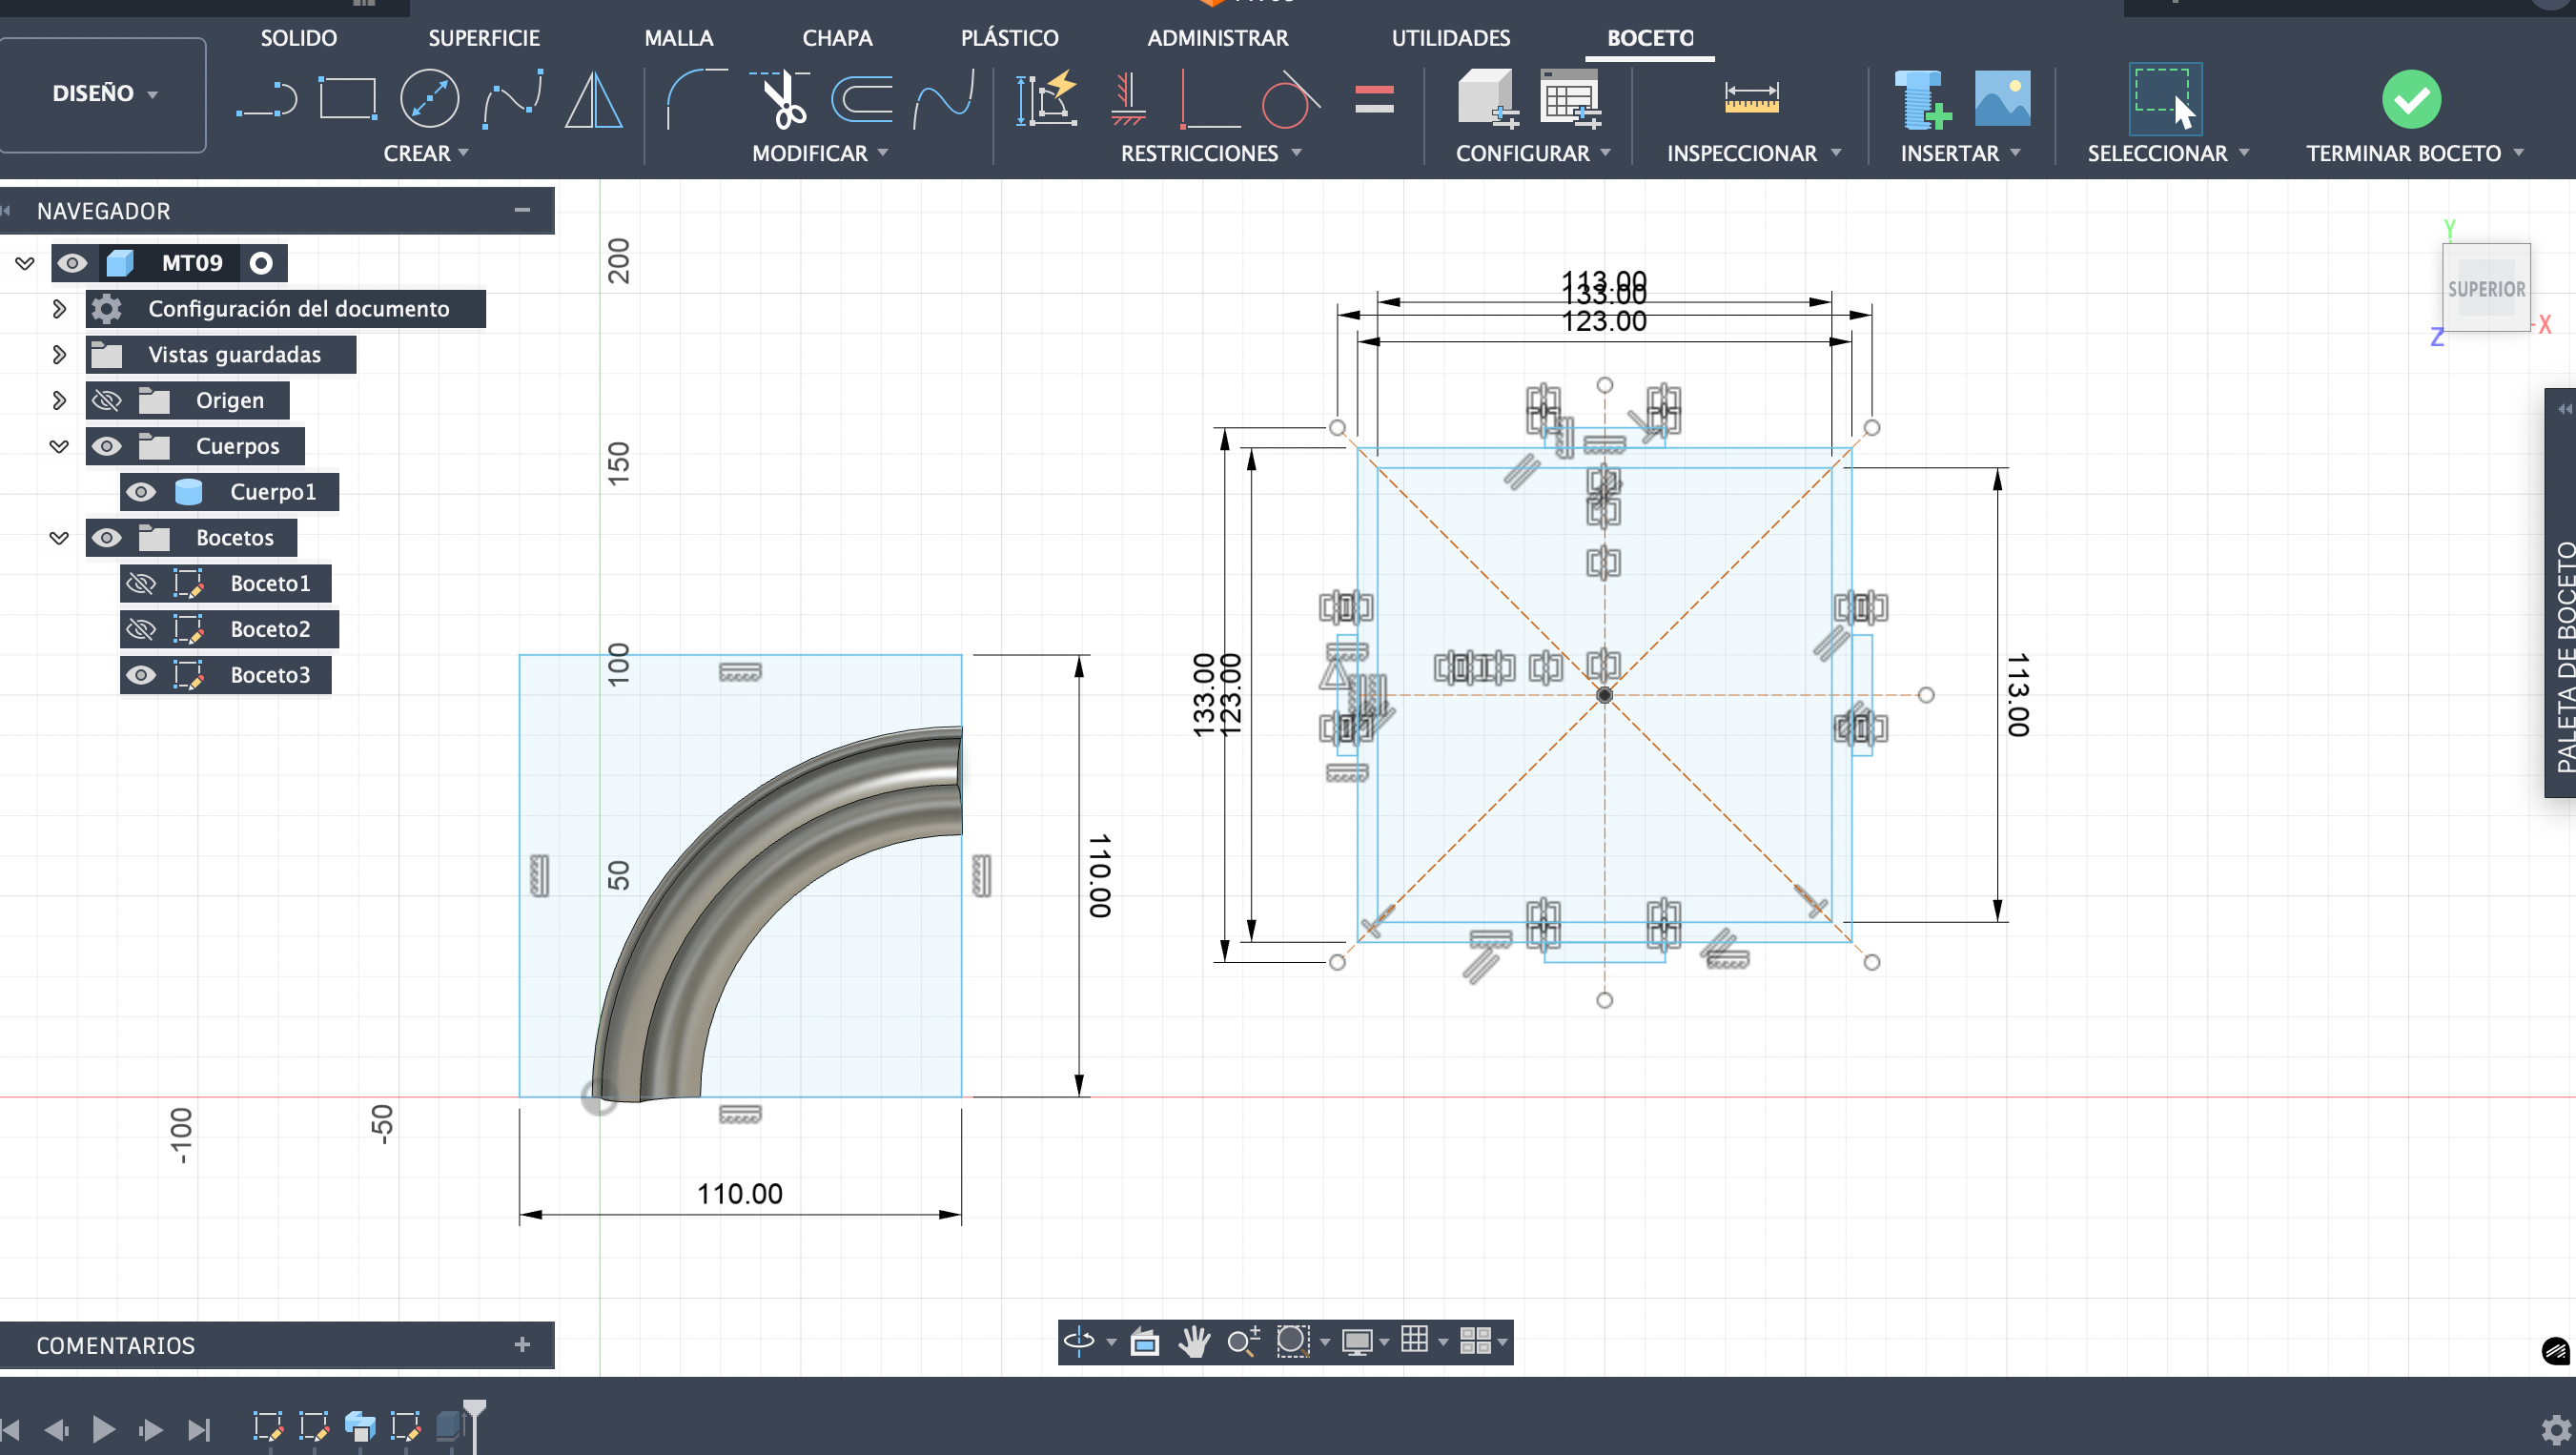This screenshot has height=1455, width=2576.
Task: Select the two-point Rectangle tool
Action: tap(347, 99)
